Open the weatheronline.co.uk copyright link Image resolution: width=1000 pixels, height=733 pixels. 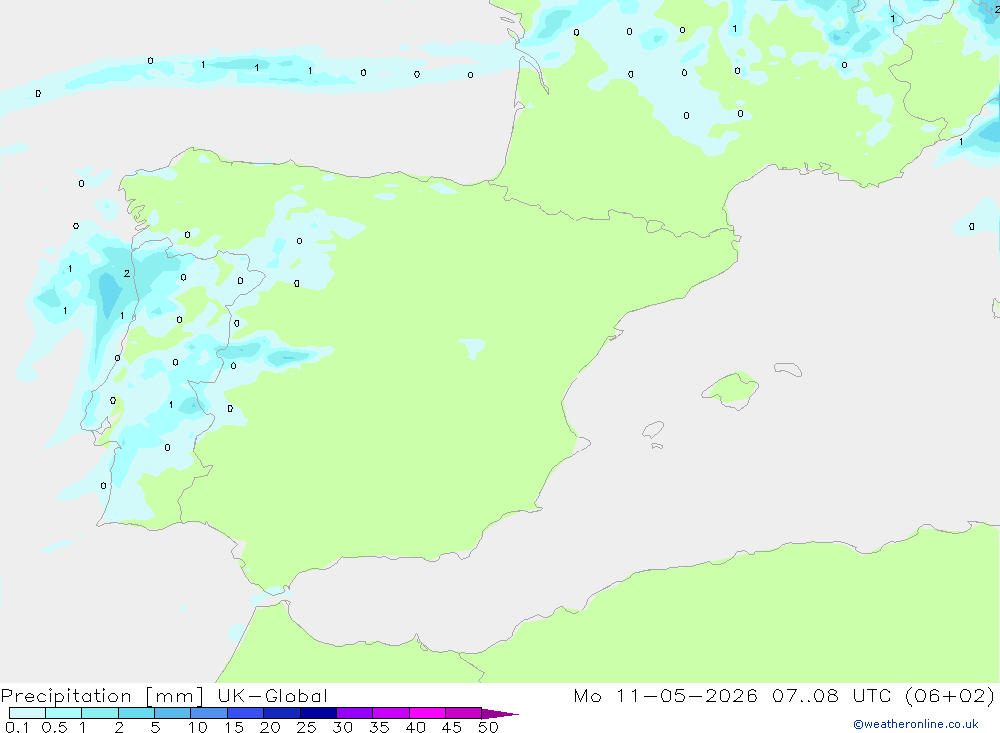[916, 724]
